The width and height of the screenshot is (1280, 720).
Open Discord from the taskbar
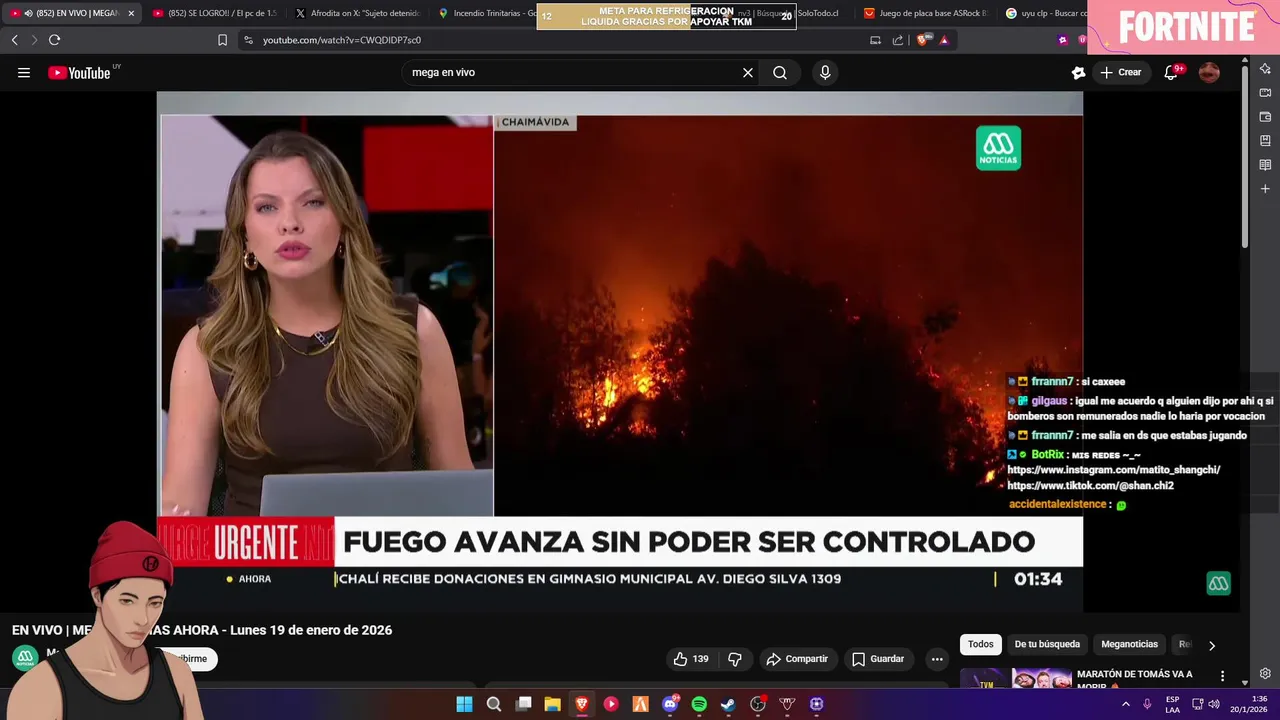pos(670,704)
